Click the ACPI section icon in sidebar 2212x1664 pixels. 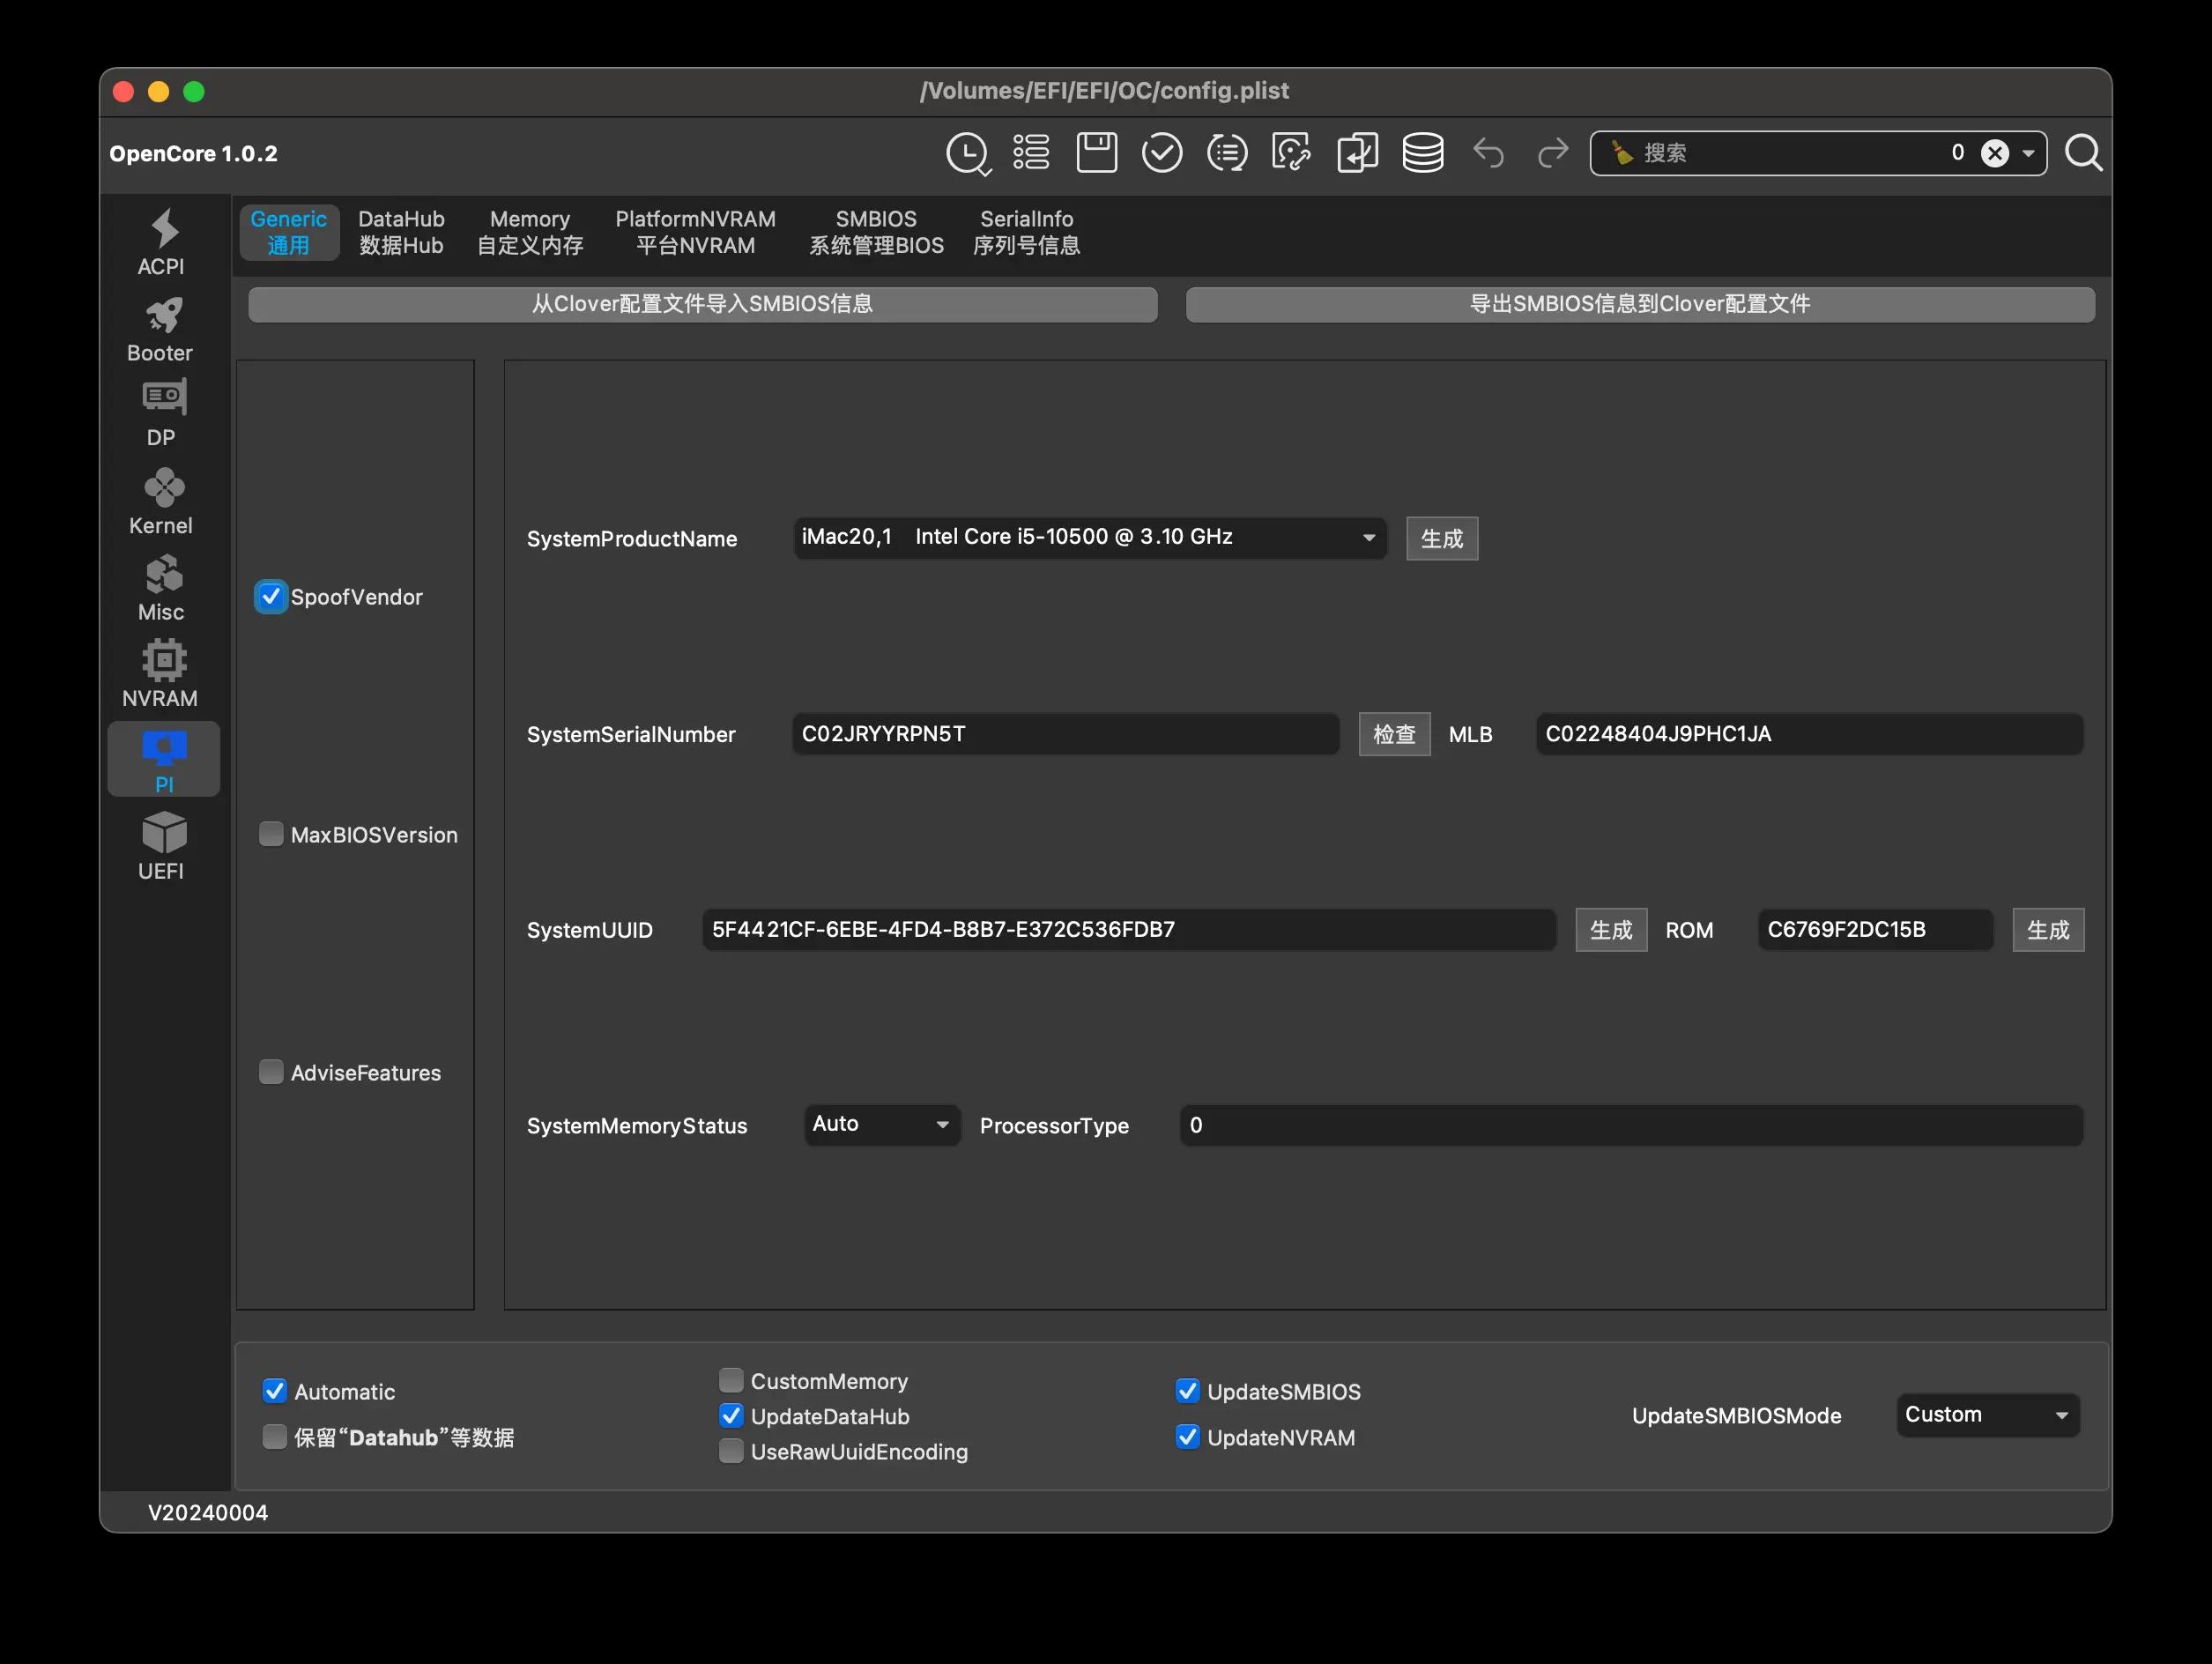pos(159,241)
